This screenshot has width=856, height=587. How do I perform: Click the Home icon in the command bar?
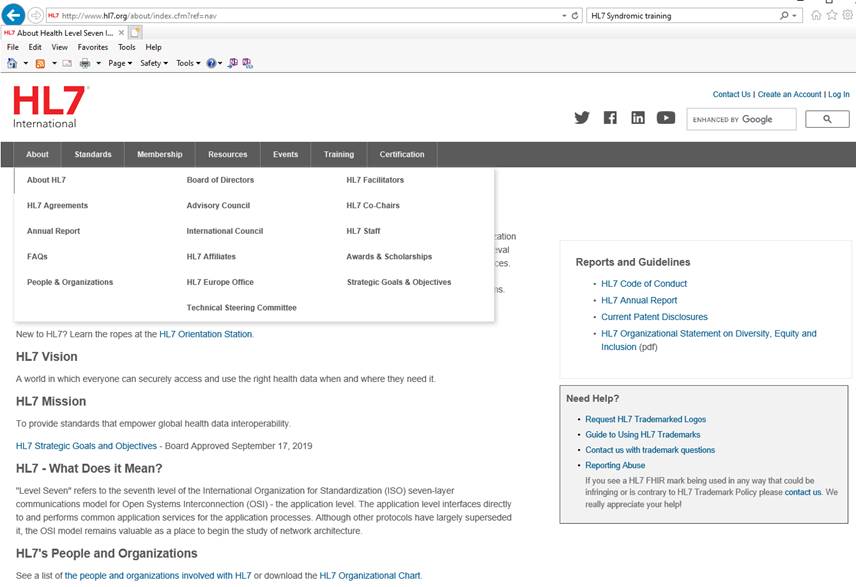point(12,63)
